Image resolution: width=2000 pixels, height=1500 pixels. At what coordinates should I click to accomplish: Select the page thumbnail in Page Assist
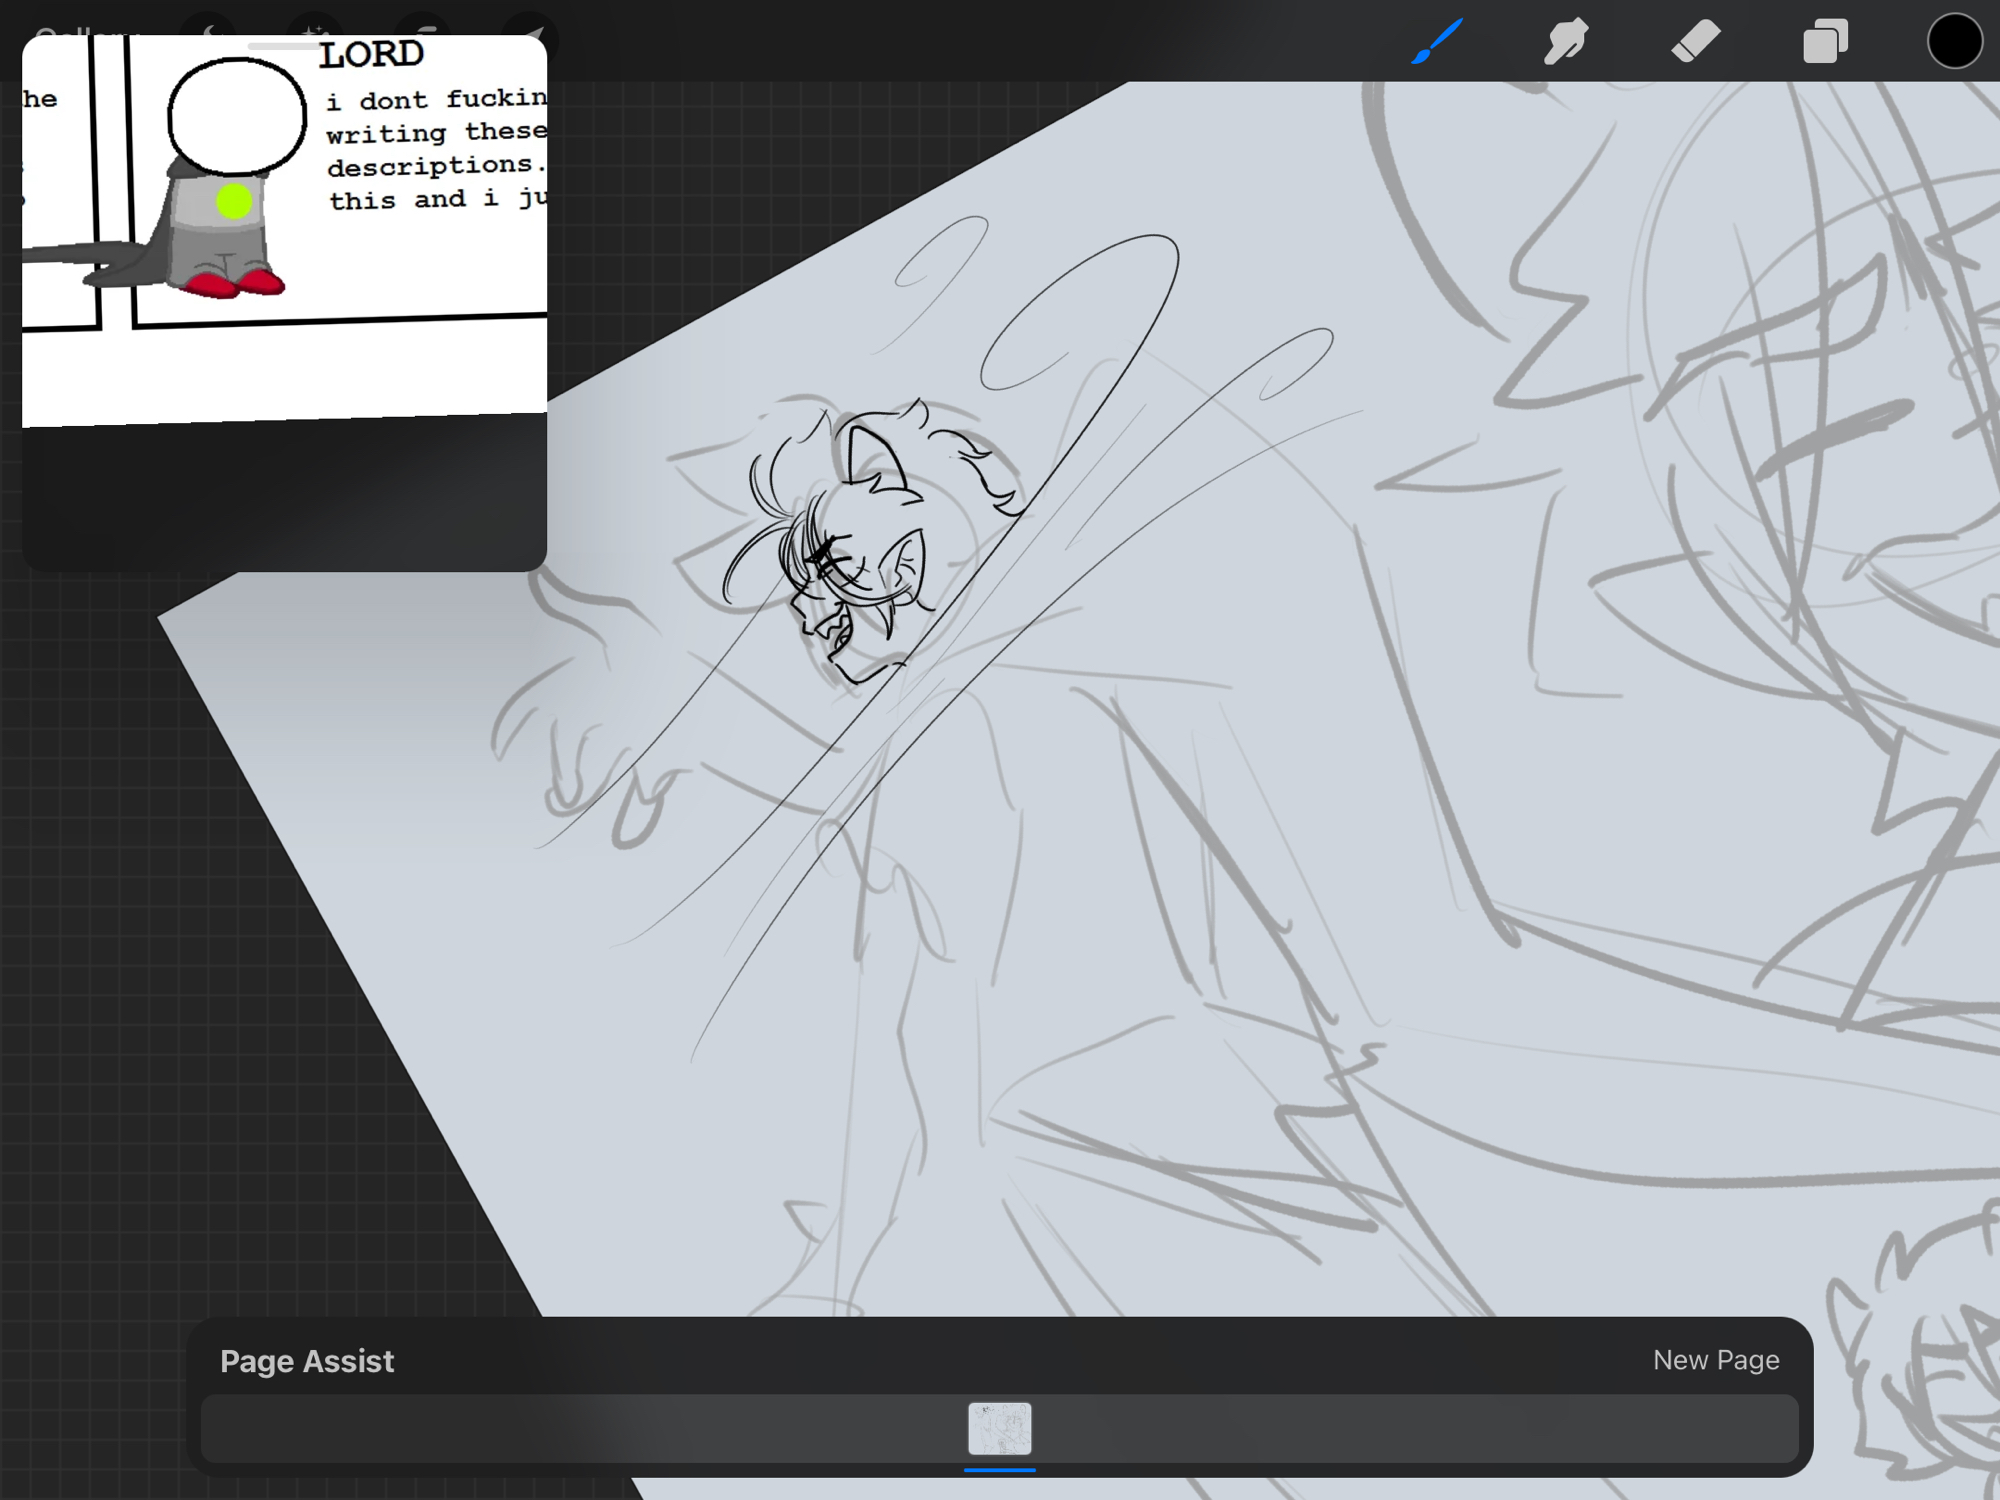pos(999,1428)
